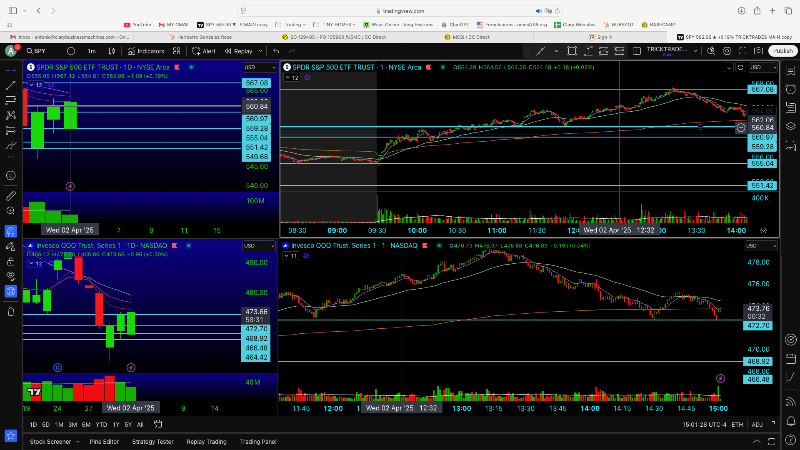Select the 5D date range
Image resolution: width=800 pixels, height=450 pixels.
click(x=46, y=424)
